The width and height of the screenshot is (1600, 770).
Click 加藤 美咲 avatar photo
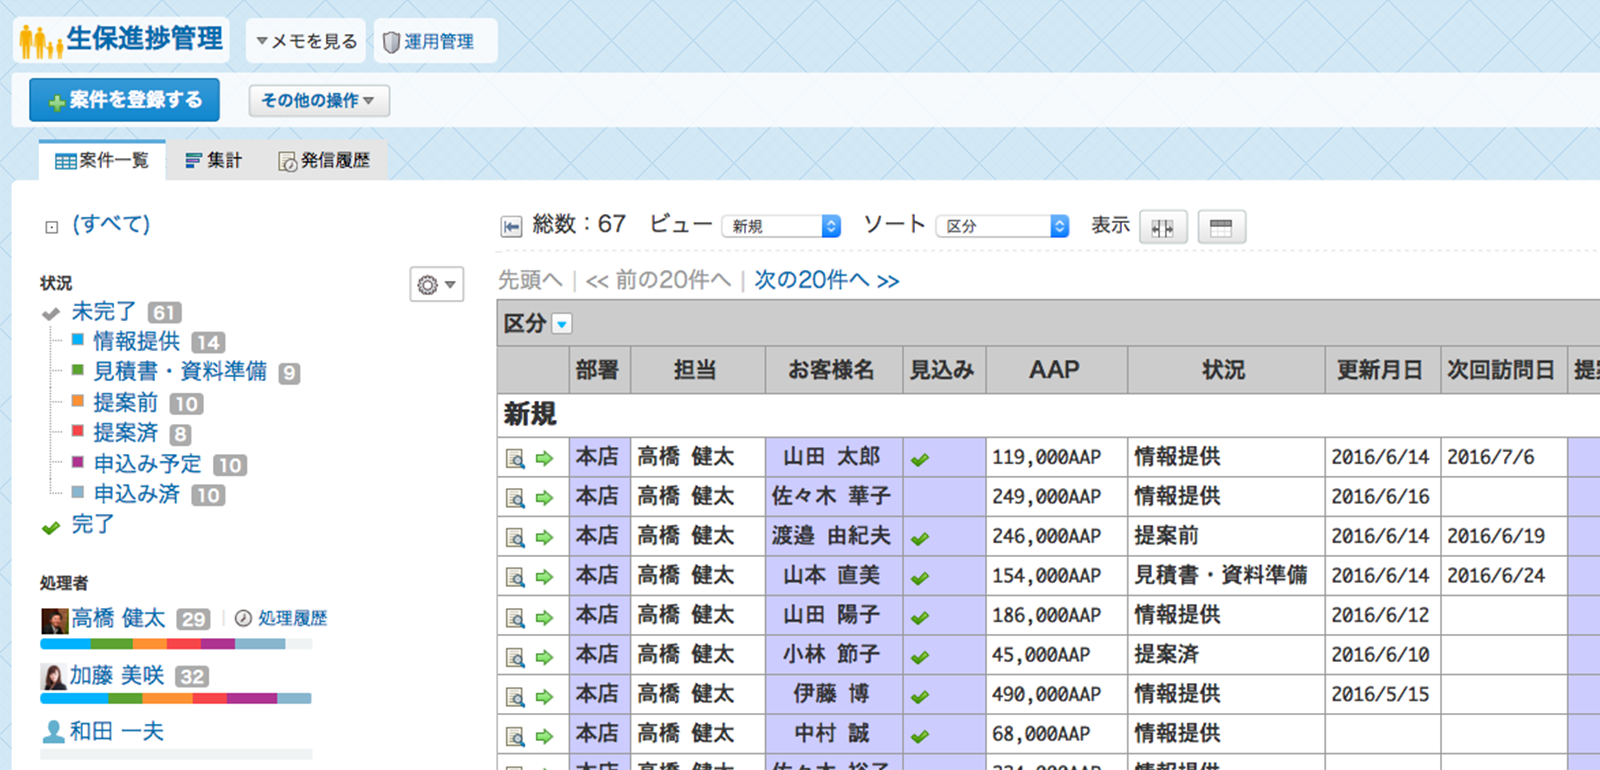[x=53, y=677]
